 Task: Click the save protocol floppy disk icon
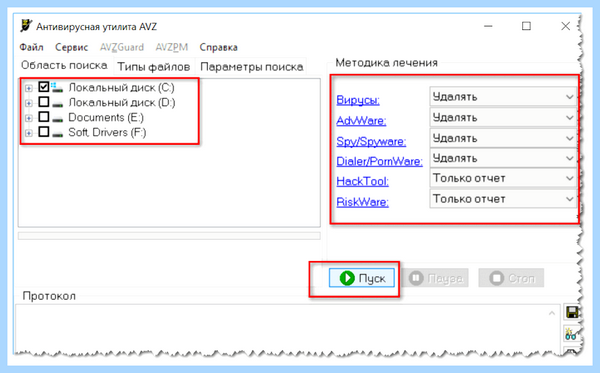572,313
